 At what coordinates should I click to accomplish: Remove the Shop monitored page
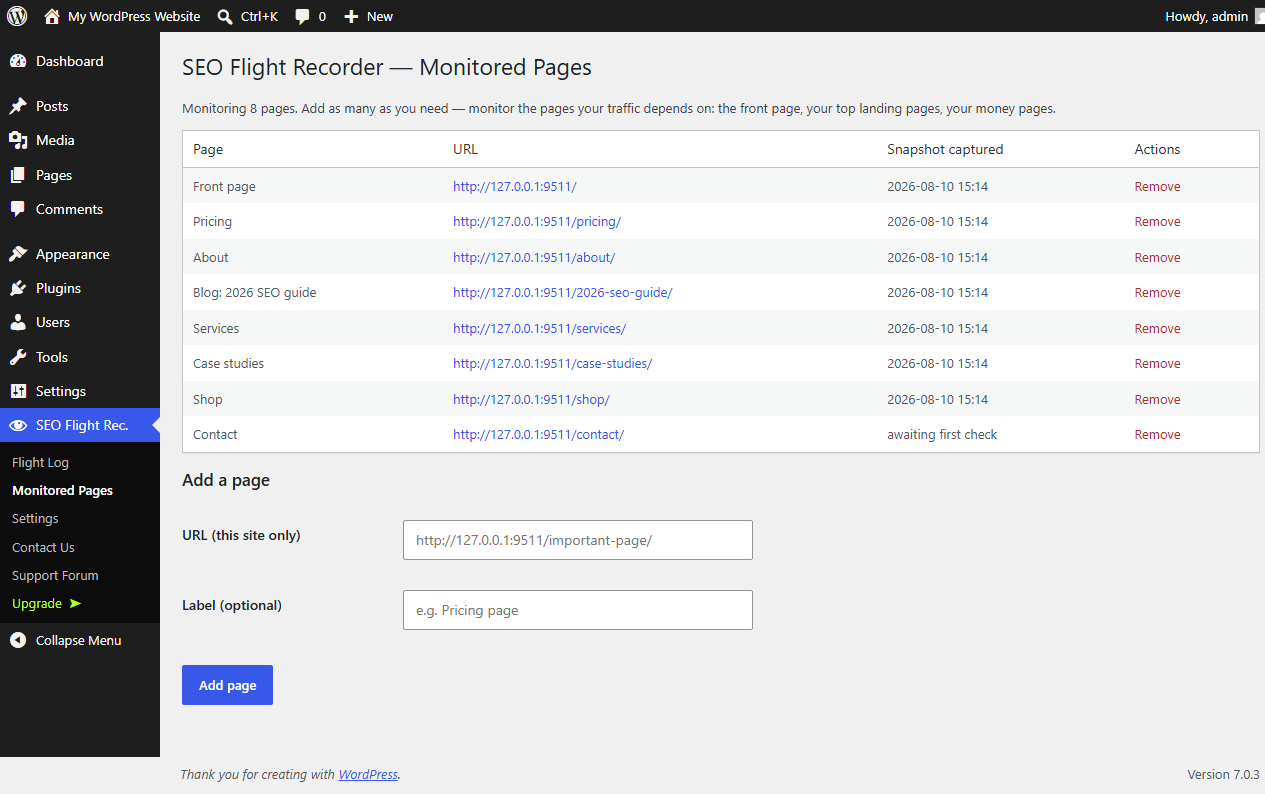(x=1157, y=399)
